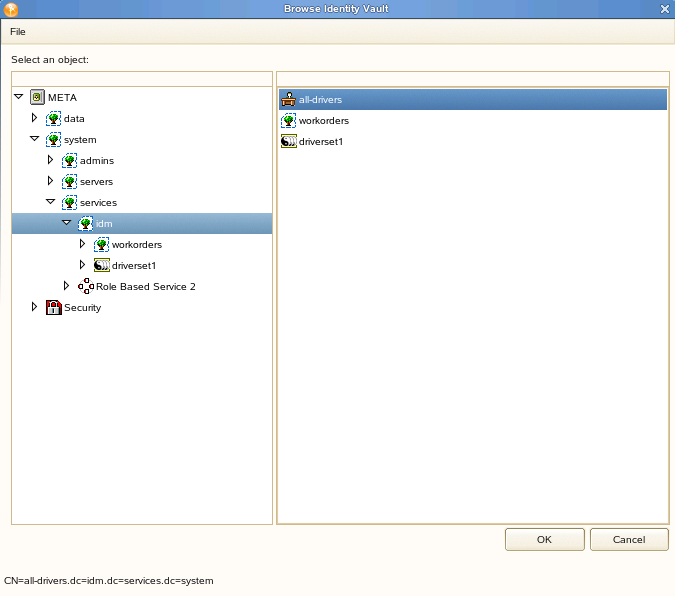675x596 pixels.
Task: Expand the driverset1 tree node
Action: [82, 264]
